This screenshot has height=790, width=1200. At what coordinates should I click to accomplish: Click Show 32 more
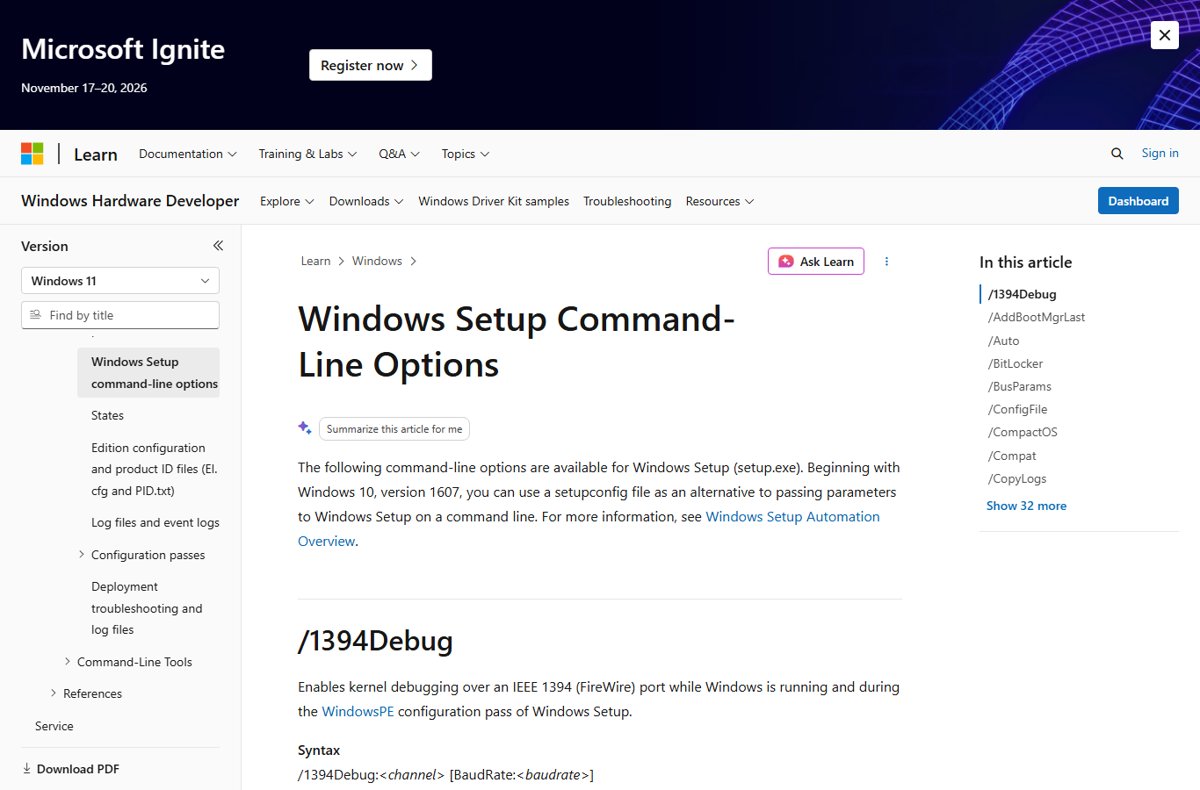1026,506
